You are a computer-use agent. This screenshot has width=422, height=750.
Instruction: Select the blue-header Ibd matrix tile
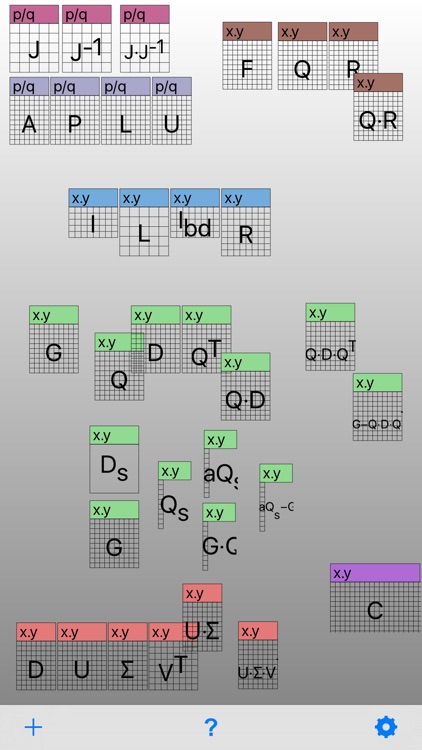[x=195, y=213]
